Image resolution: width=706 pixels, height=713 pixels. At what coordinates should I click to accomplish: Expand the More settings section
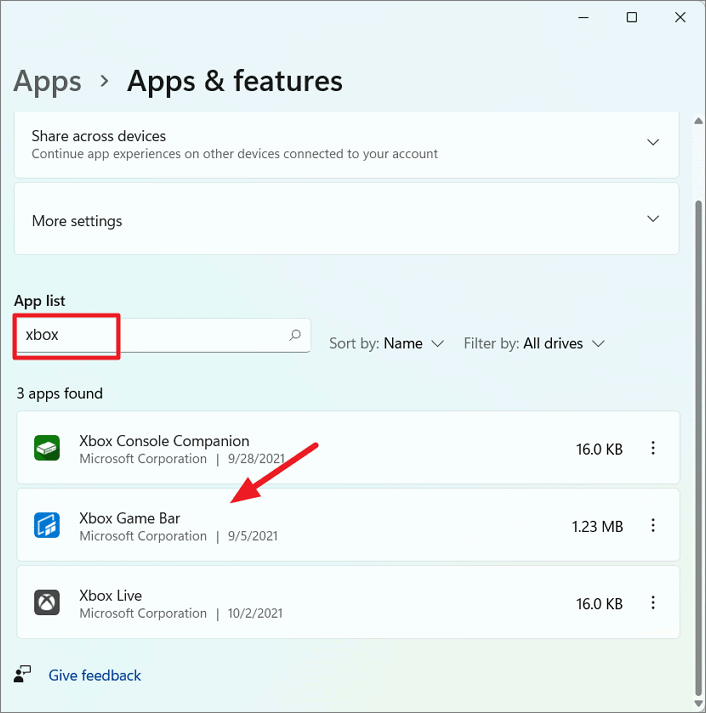coord(653,219)
